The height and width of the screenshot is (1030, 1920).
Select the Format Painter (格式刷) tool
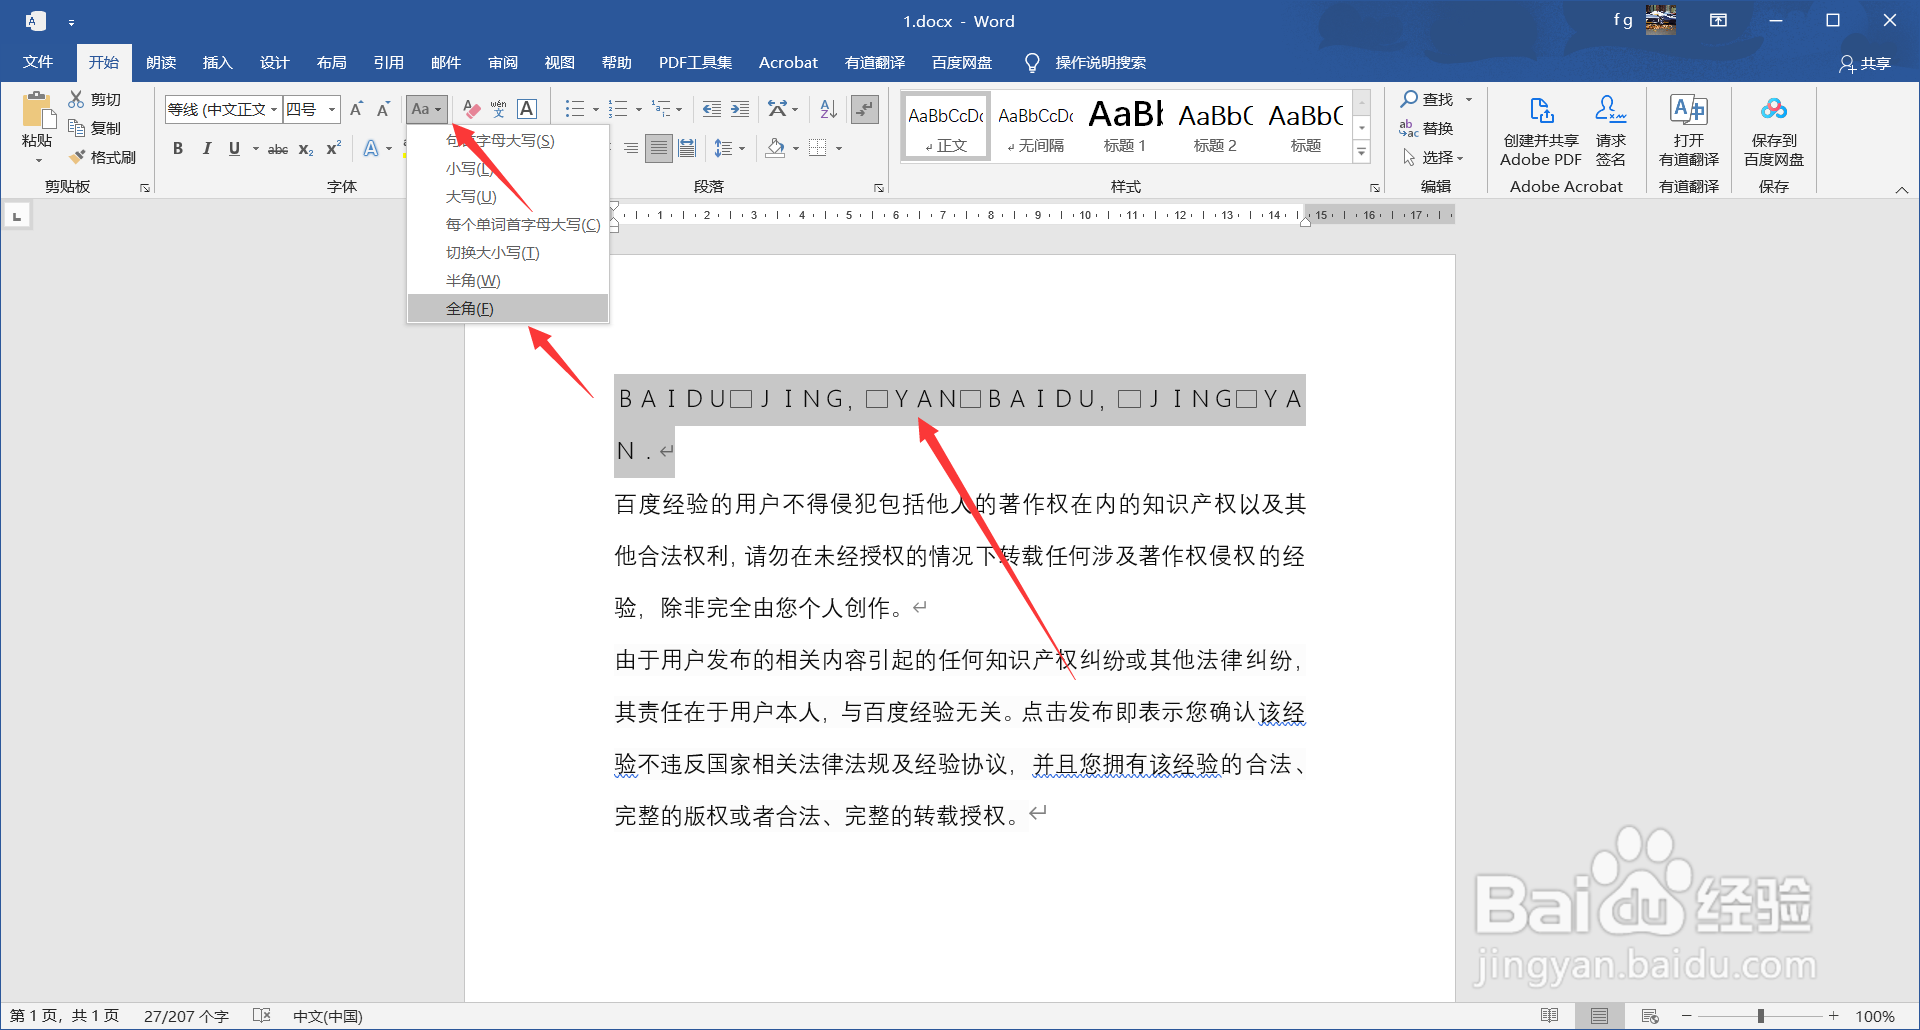[x=102, y=157]
